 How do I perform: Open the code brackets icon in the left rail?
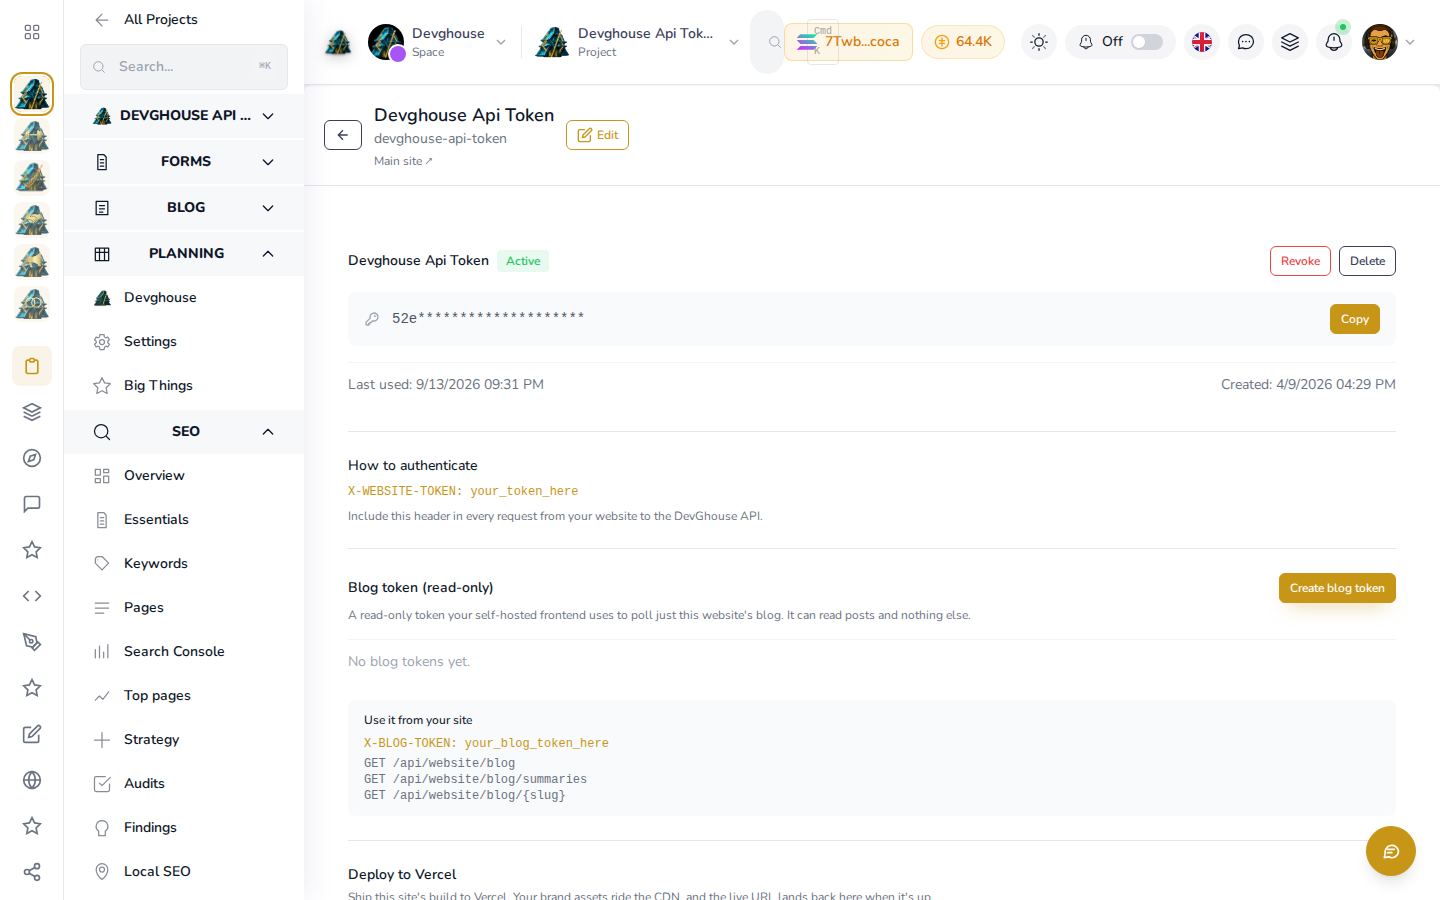[x=32, y=596]
